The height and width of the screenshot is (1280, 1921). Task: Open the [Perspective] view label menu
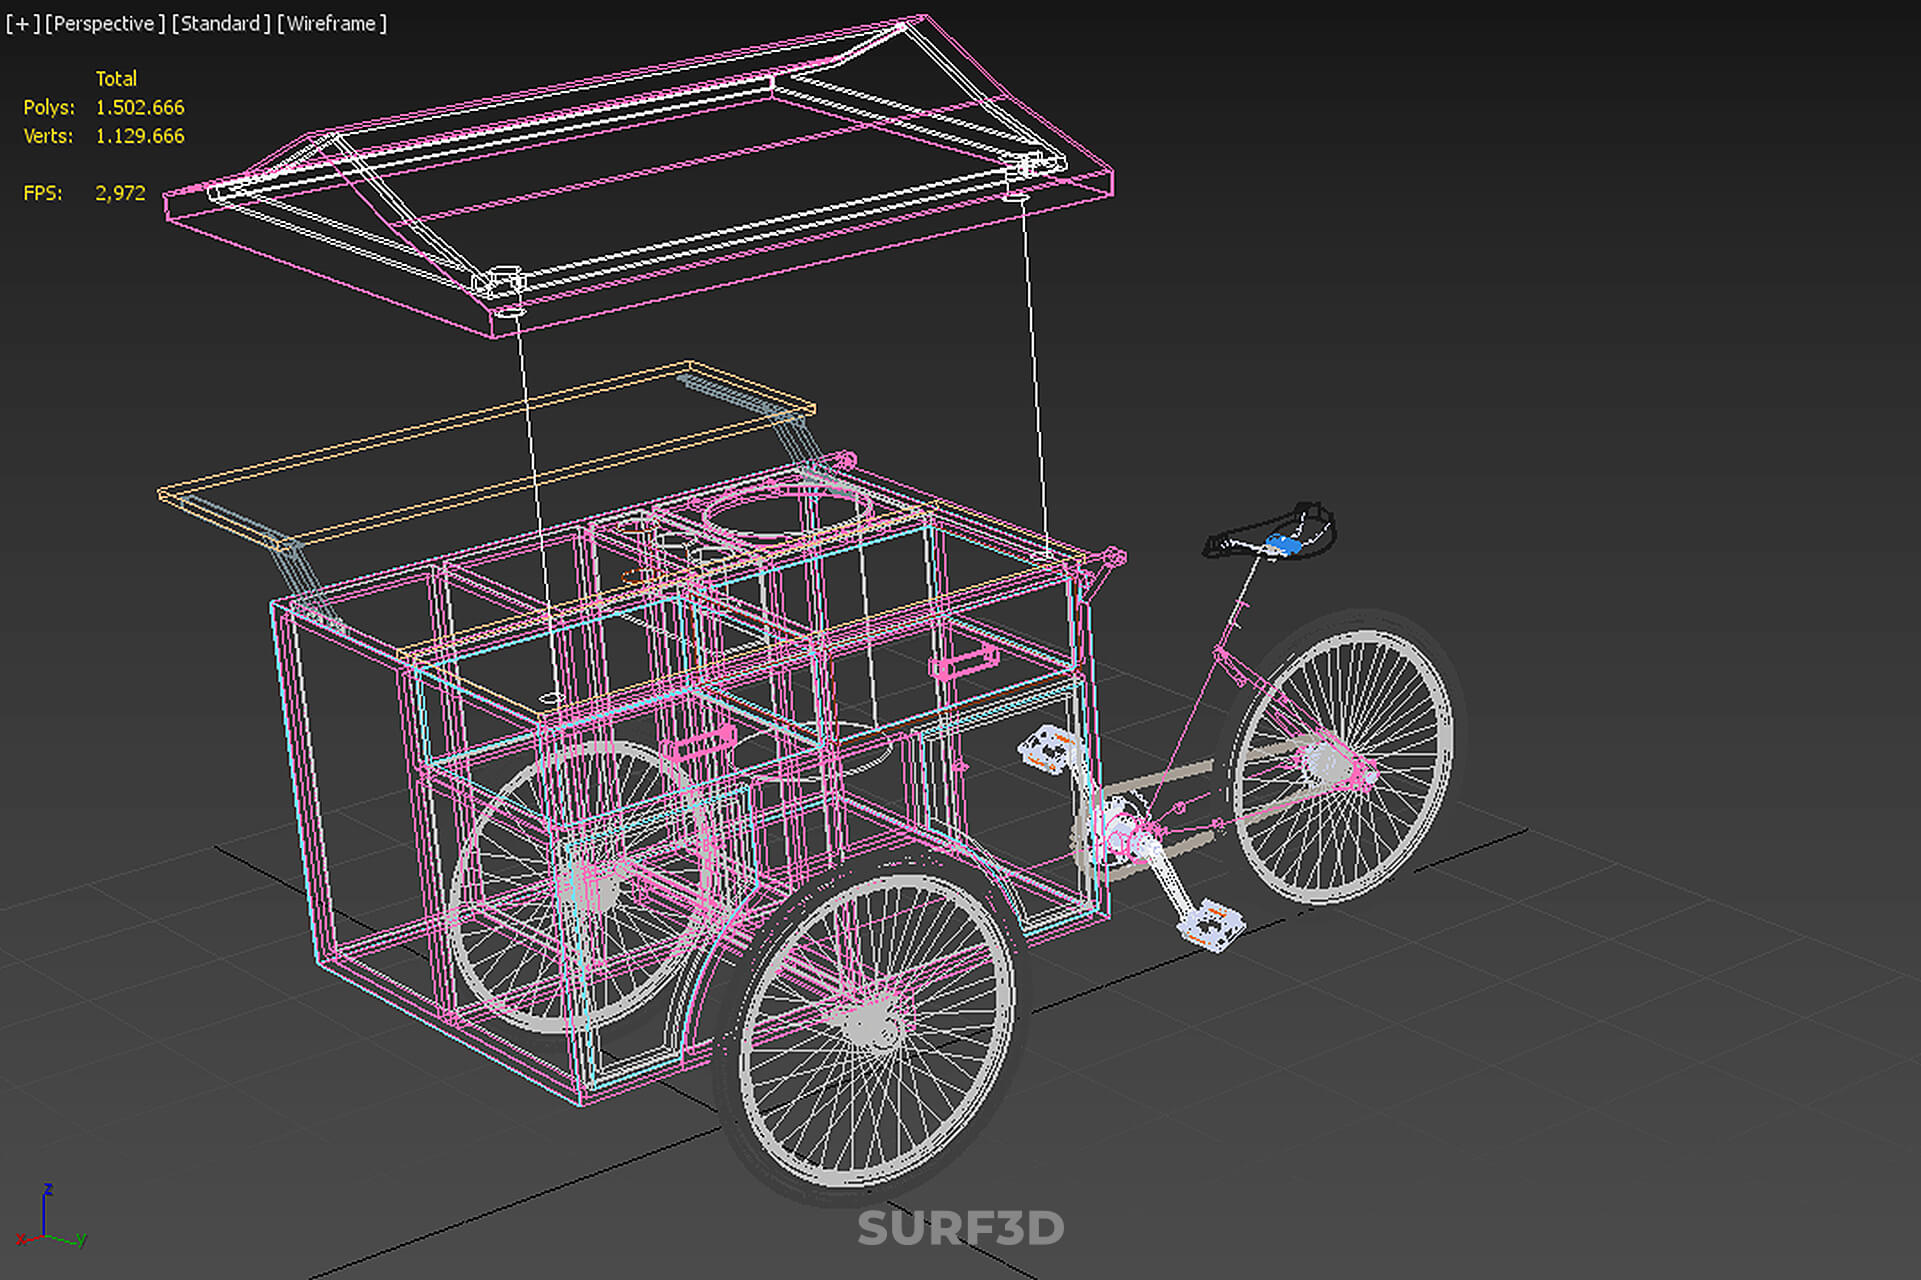pyautogui.click(x=105, y=23)
